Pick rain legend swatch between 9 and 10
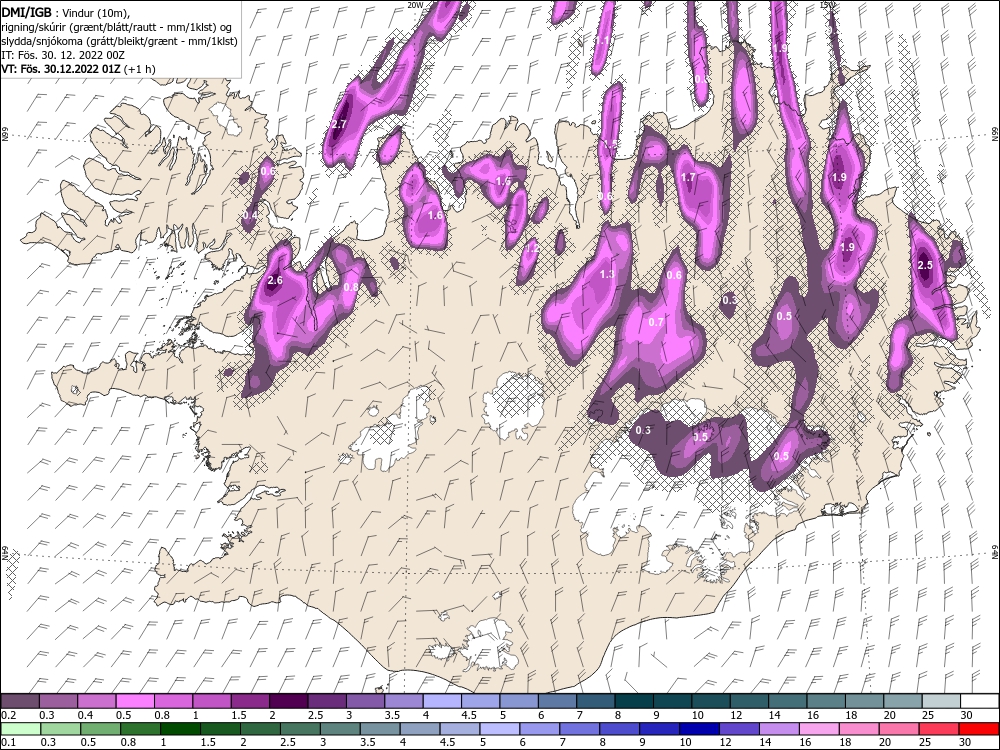The height and width of the screenshot is (750, 1000). pos(659,729)
